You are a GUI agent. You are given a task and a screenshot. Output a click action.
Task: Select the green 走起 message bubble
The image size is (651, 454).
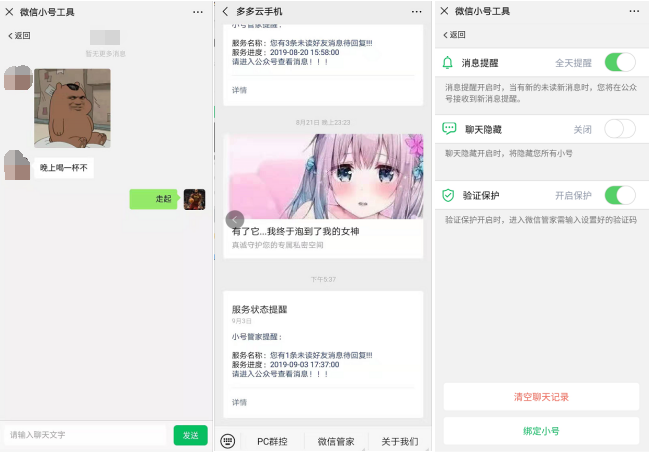pyautogui.click(x=154, y=199)
